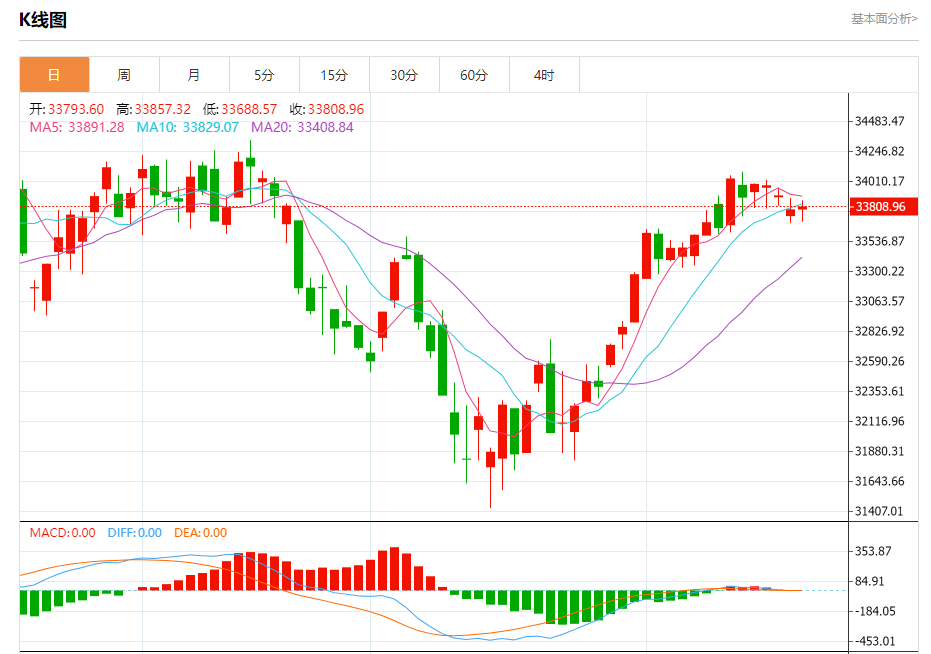Image resolution: width=931 pixels, height=654 pixels.
Task: Click the 353.87 MACD axis label
Action: click(x=873, y=551)
